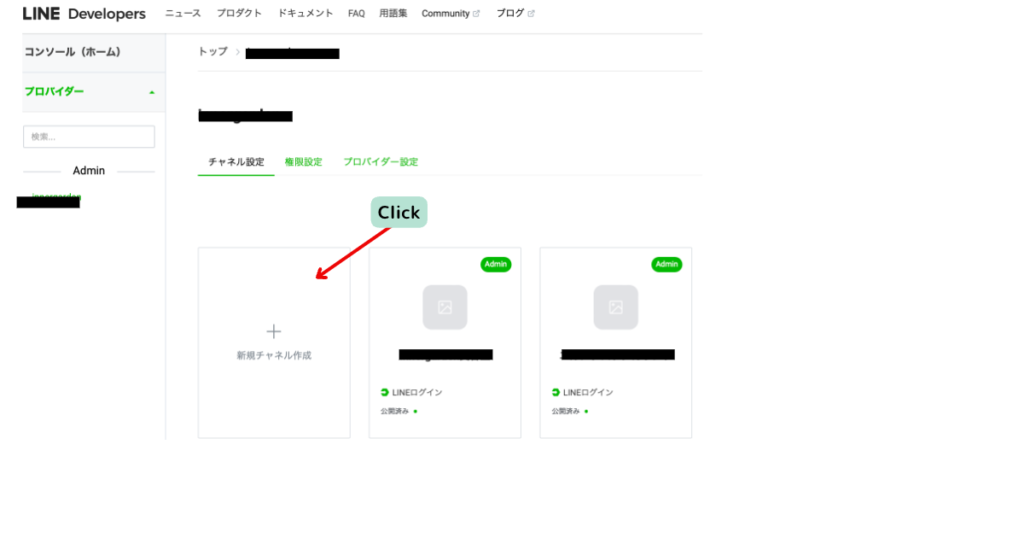Click external-link icon next to Community
This screenshot has height=538, width=1024.
(476, 13)
